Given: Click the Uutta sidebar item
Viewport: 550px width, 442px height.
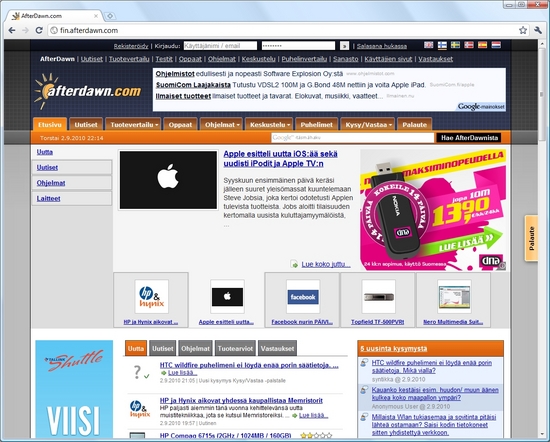Looking at the screenshot, I should point(45,152).
